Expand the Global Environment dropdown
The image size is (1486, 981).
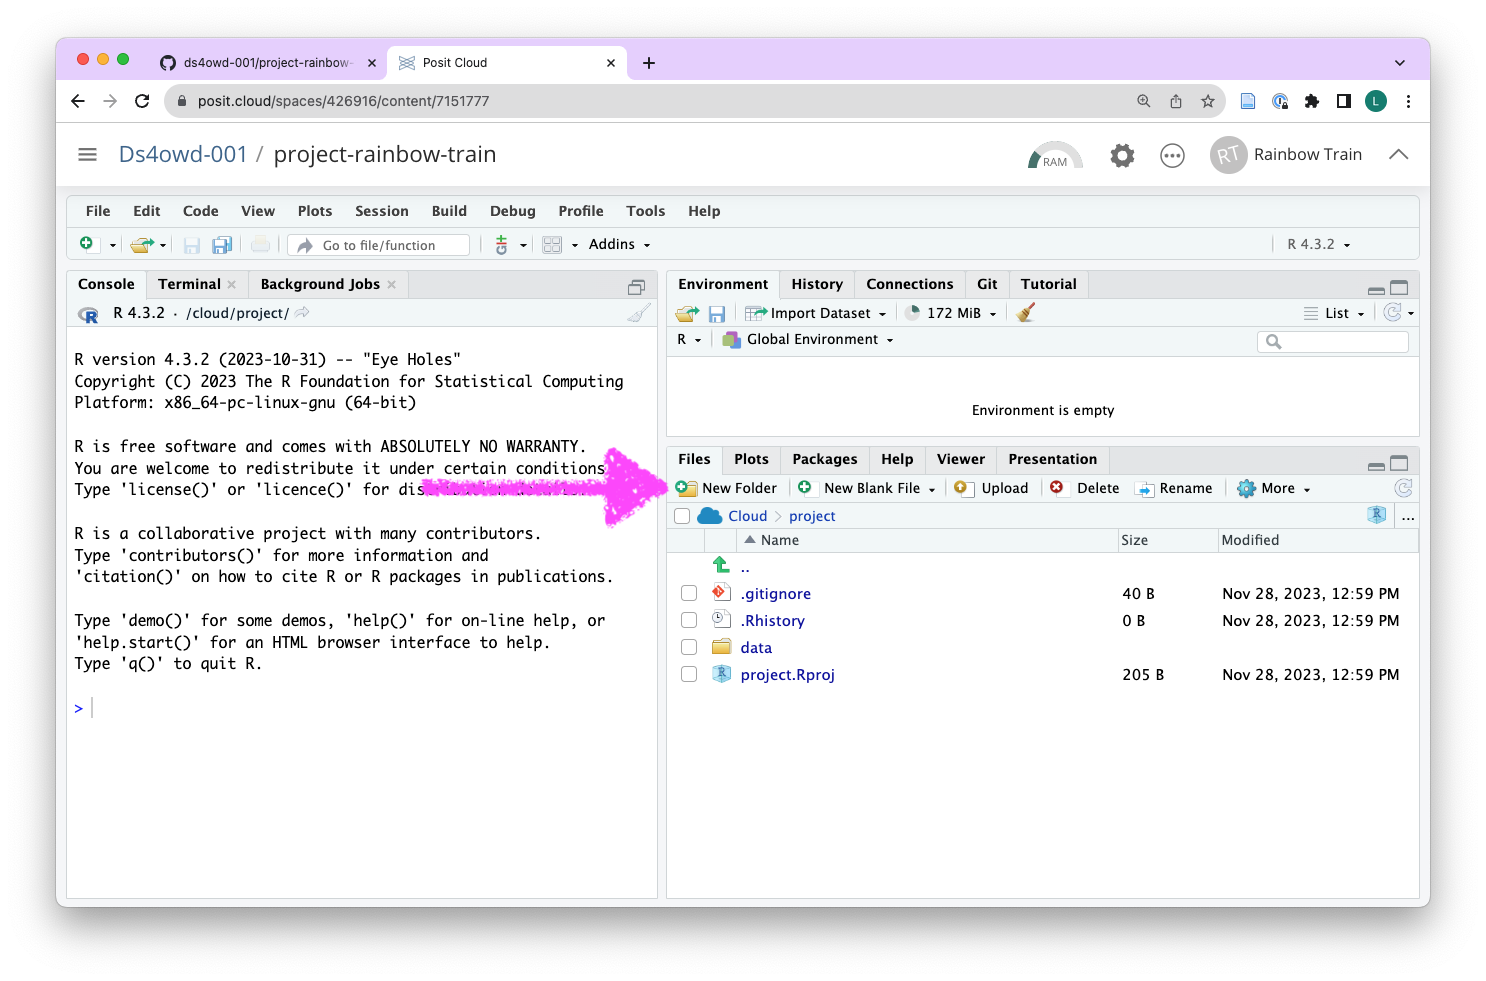(x=812, y=340)
